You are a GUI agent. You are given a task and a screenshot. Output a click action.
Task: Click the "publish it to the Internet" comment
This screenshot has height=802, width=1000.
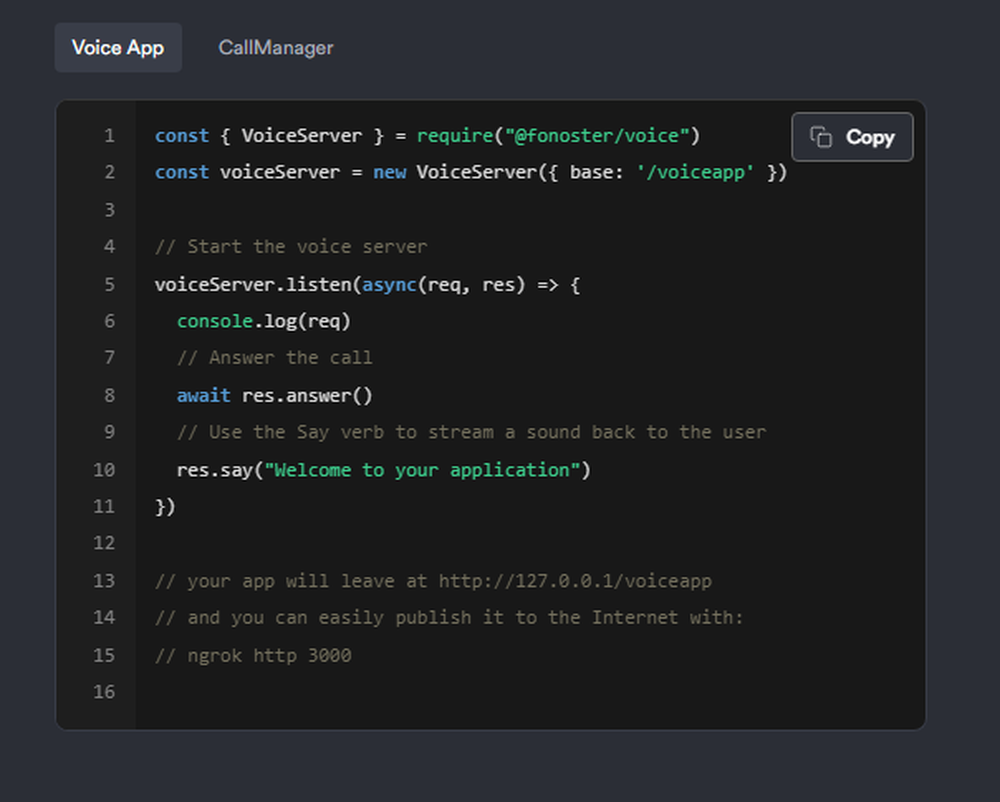pyautogui.click(x=449, y=618)
